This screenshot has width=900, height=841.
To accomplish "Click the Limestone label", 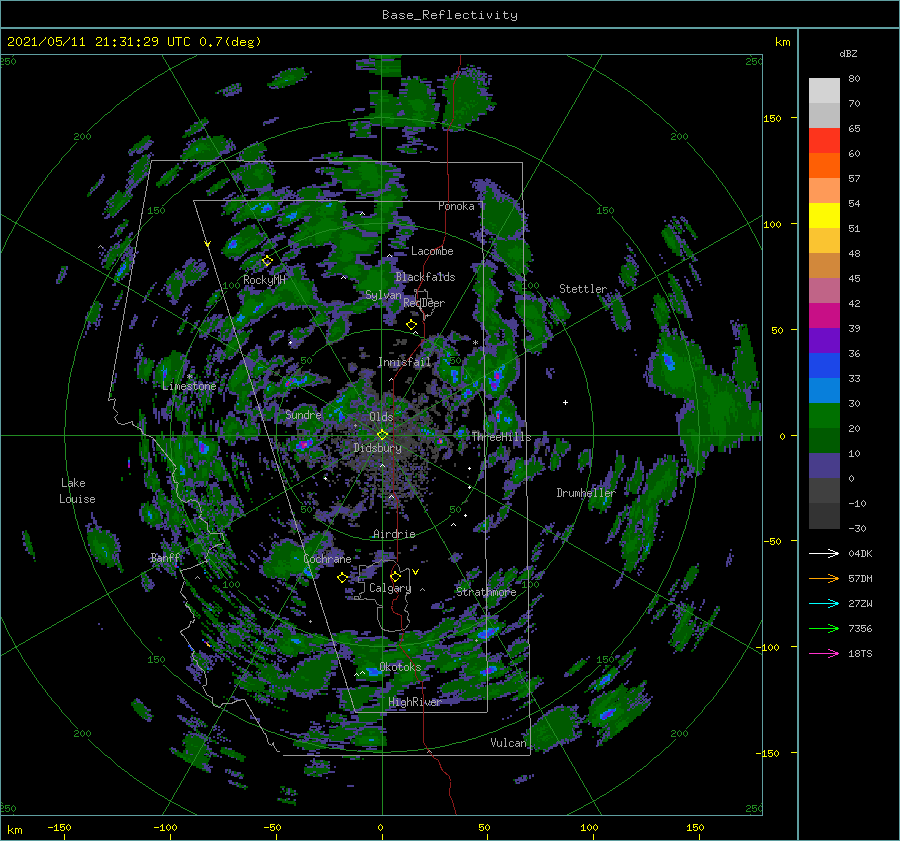I will [x=189, y=386].
